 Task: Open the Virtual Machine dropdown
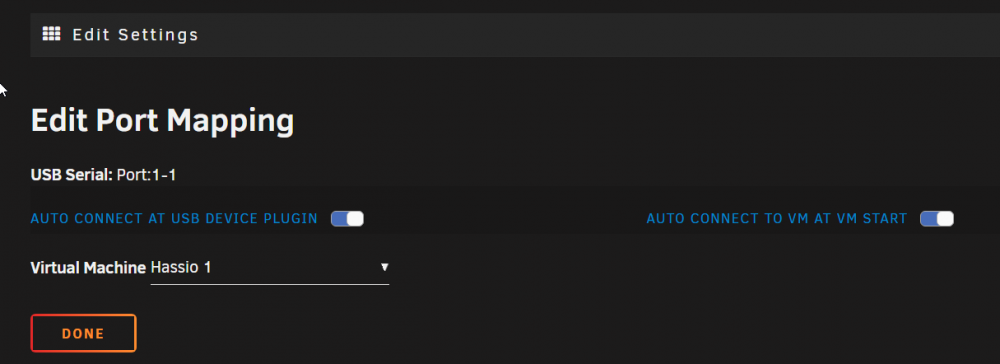(270, 268)
